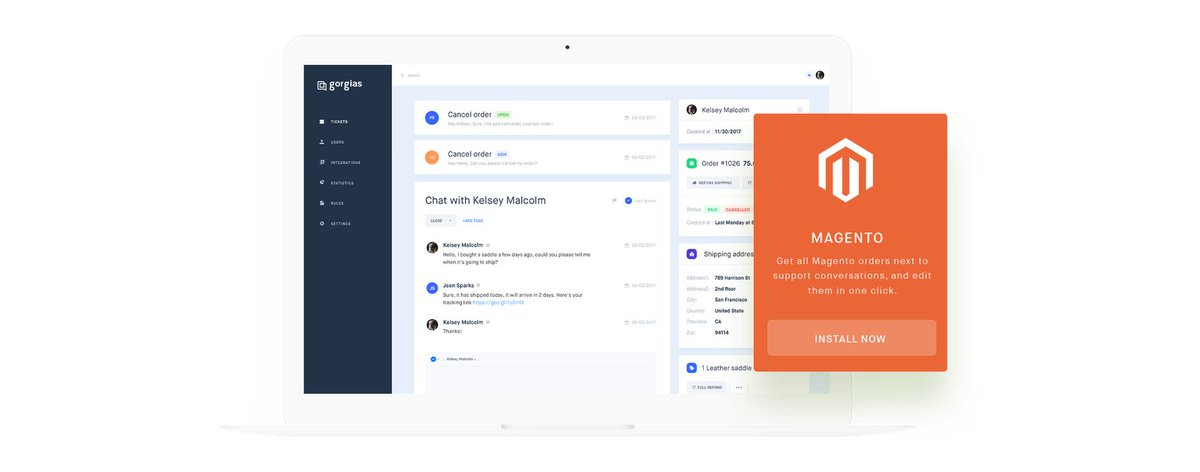Viewport: 1200px width, 472px height.
Task: Click the reply channel icon in composer
Action: coord(433,358)
